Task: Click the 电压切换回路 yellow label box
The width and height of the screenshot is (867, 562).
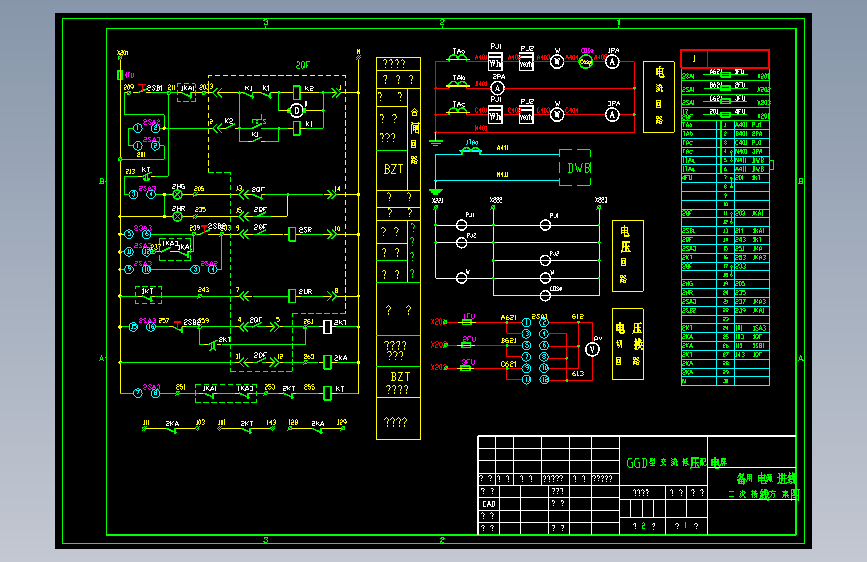Action: pos(628,344)
